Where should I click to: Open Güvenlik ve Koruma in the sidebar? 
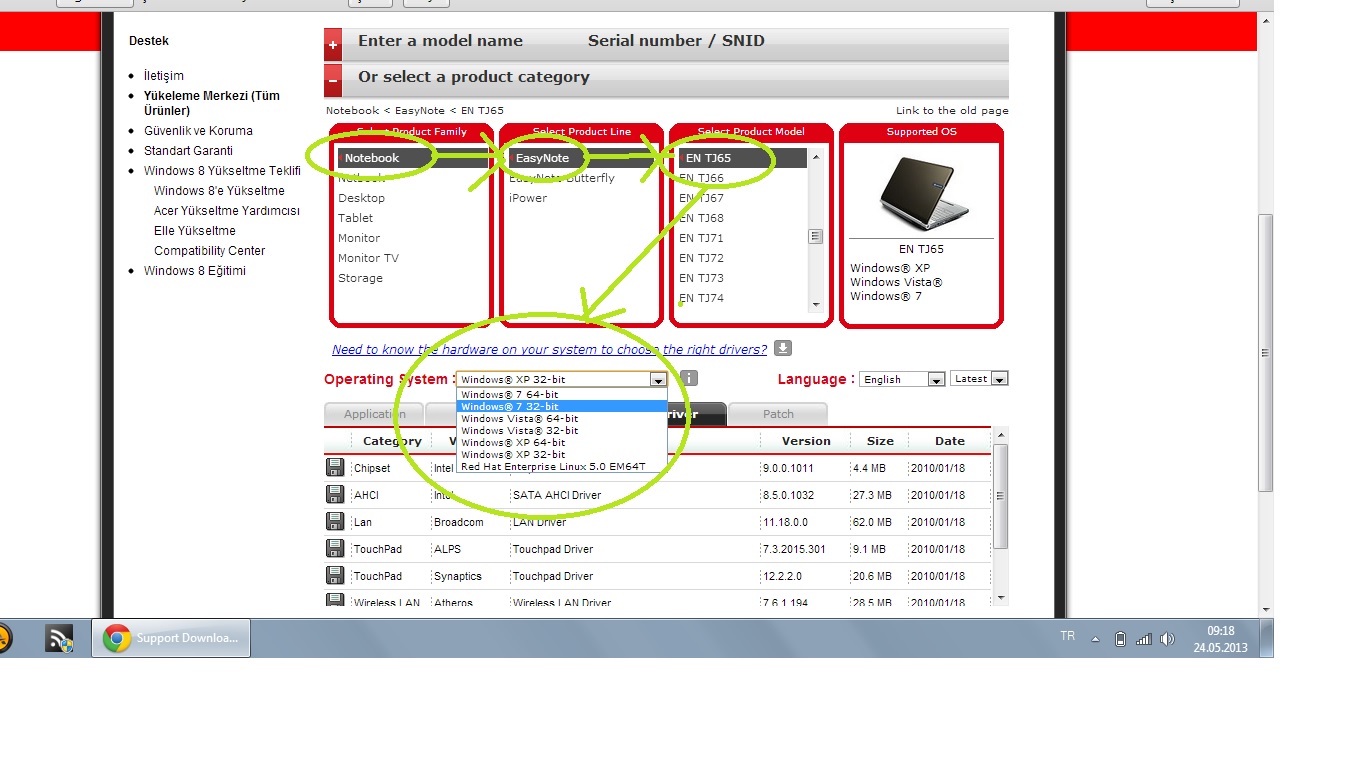coord(198,131)
